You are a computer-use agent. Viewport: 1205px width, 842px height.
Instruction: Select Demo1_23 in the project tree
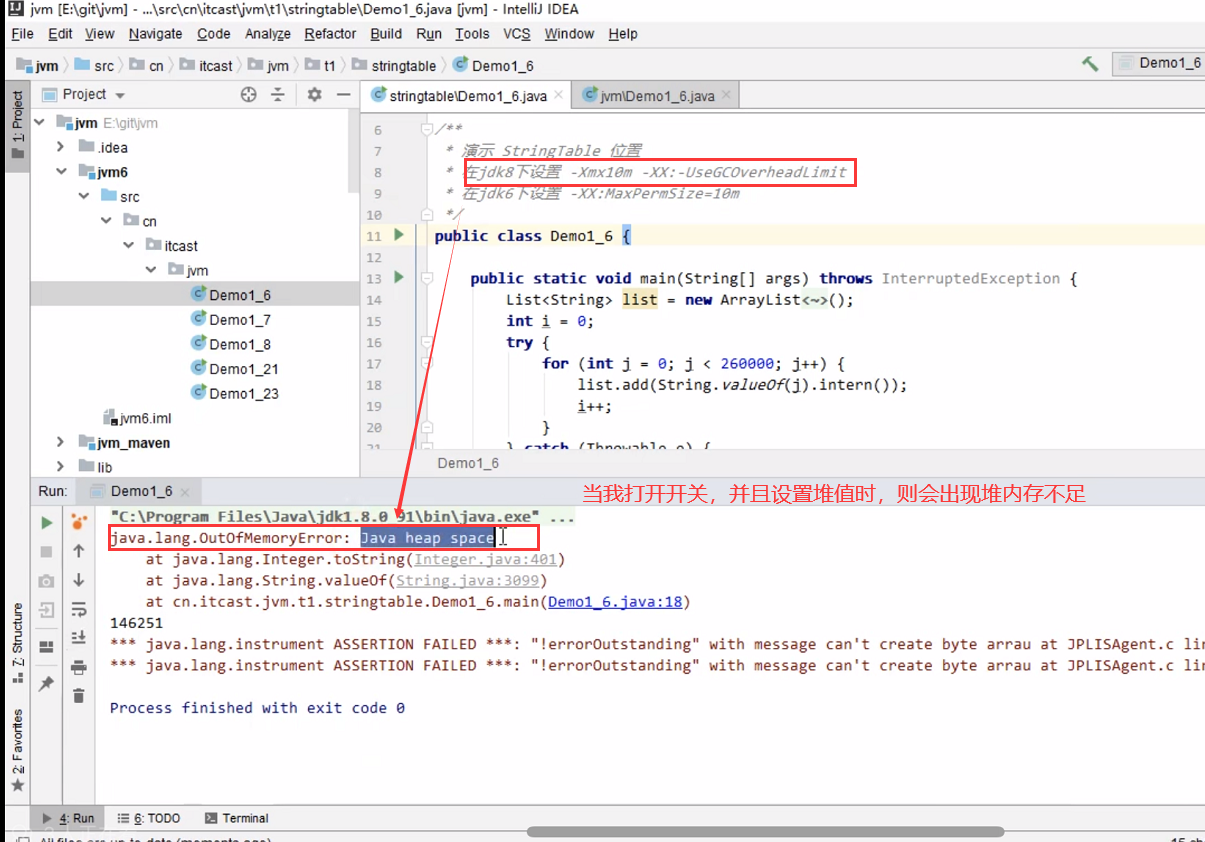(244, 393)
